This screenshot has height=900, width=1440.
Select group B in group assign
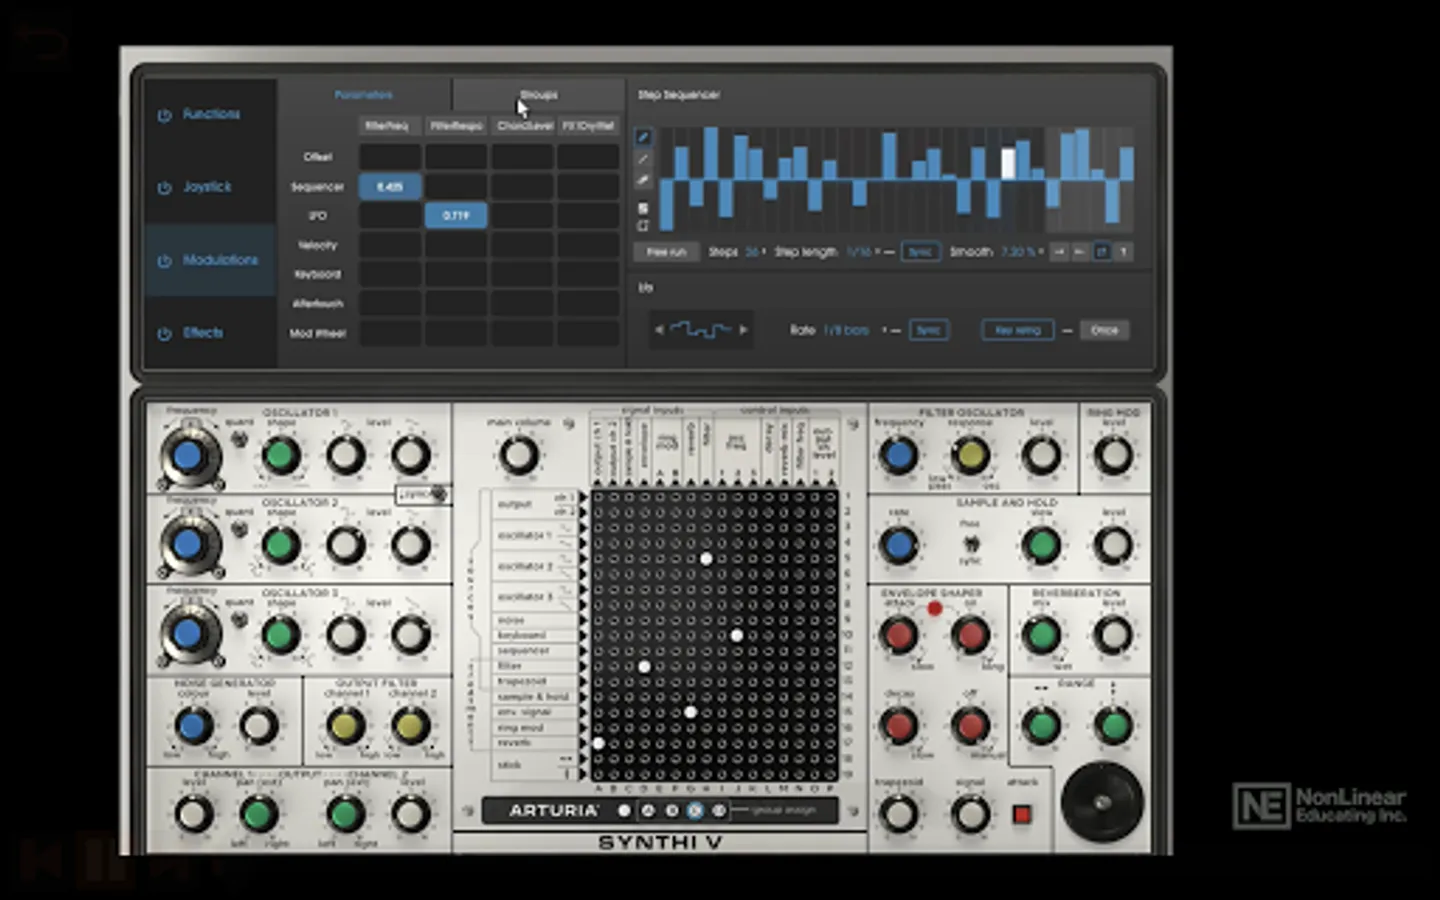tap(671, 811)
